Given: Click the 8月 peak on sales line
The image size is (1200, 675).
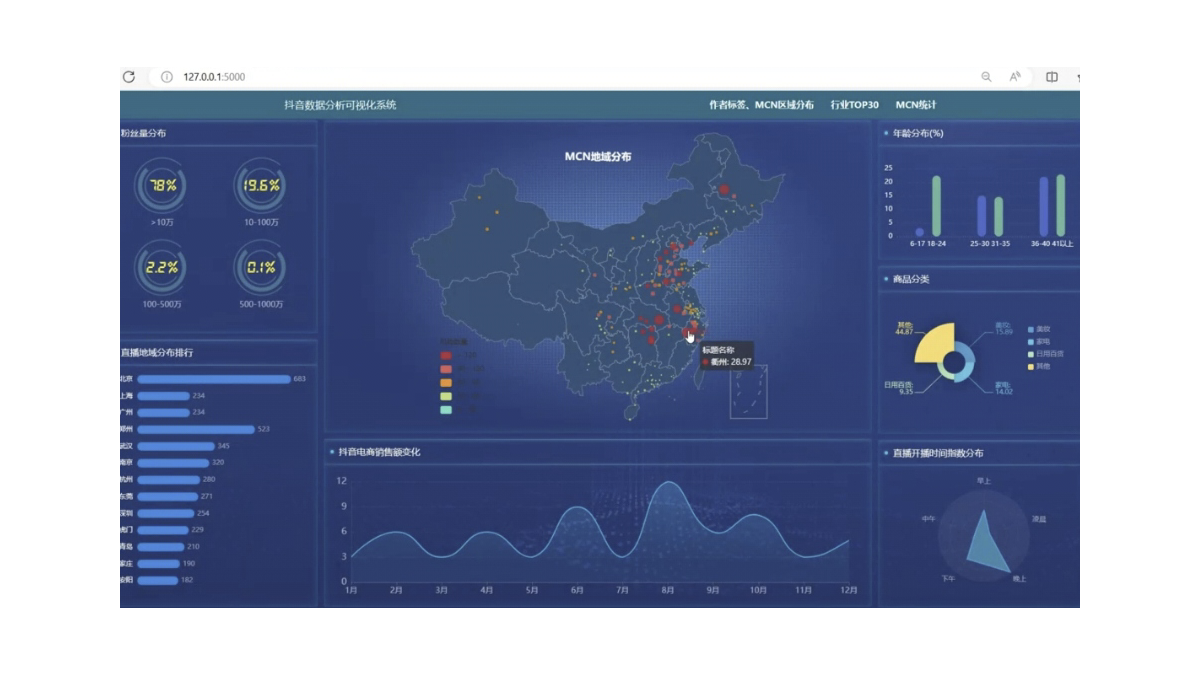Looking at the screenshot, I should pos(668,484).
